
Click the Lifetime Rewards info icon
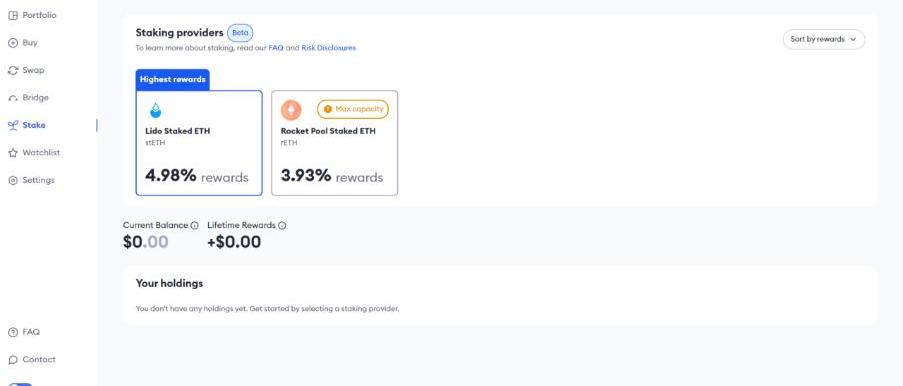click(x=282, y=225)
